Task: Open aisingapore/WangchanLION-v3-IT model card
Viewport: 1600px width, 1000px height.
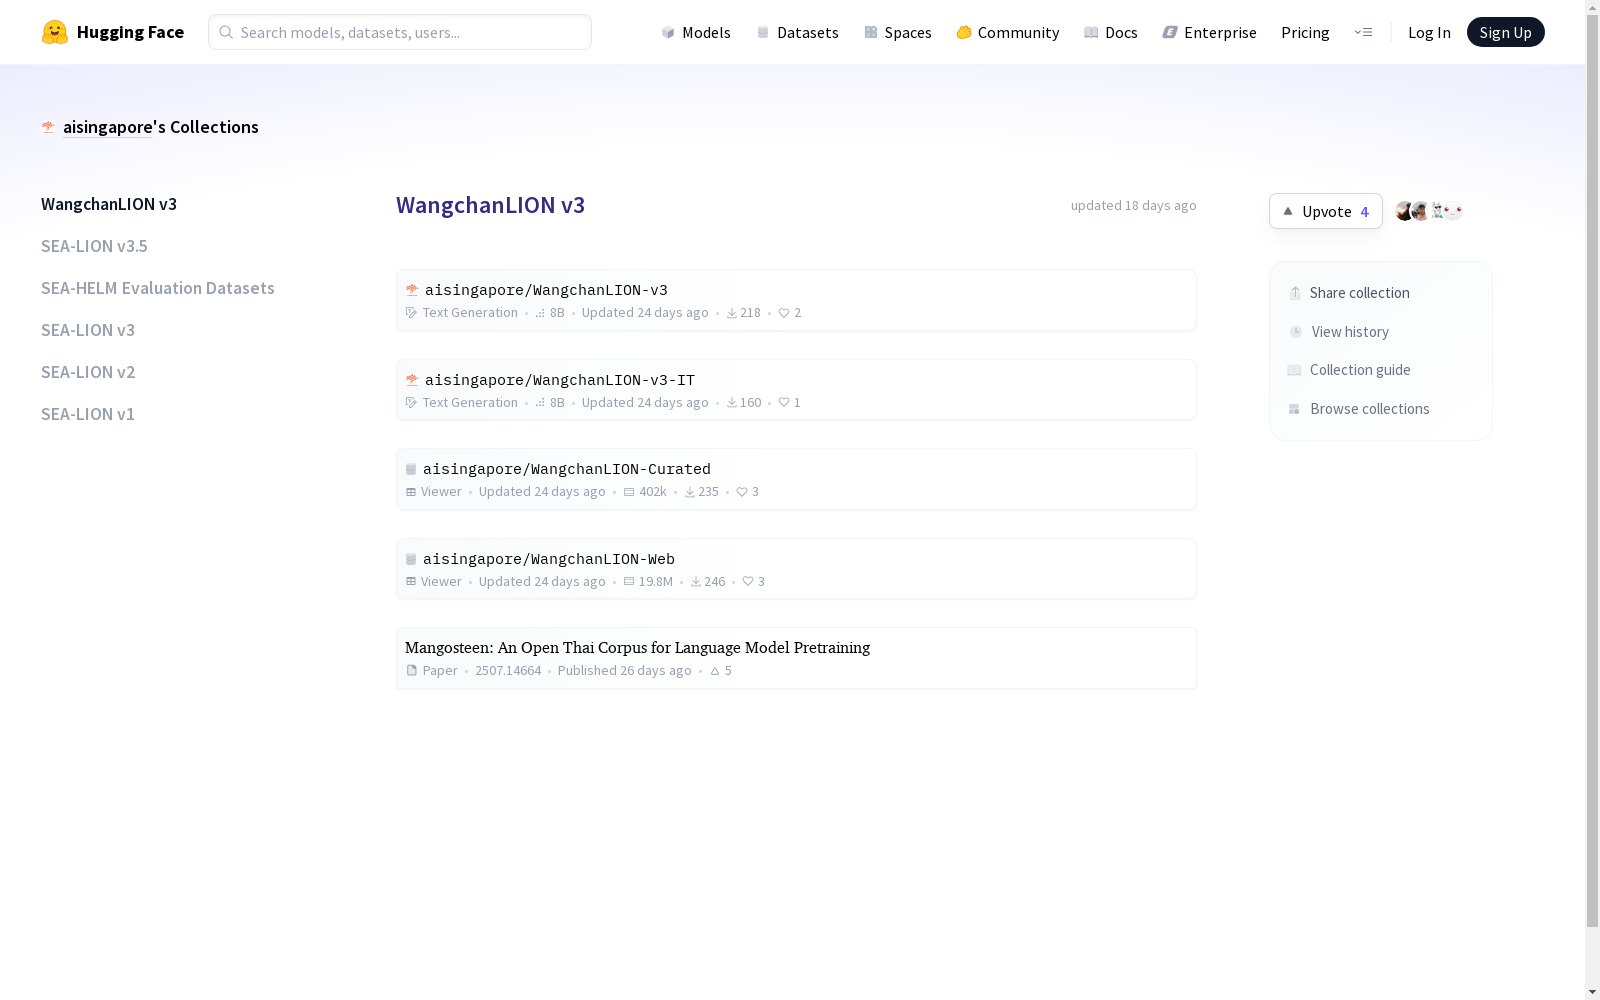Action: [x=560, y=381]
